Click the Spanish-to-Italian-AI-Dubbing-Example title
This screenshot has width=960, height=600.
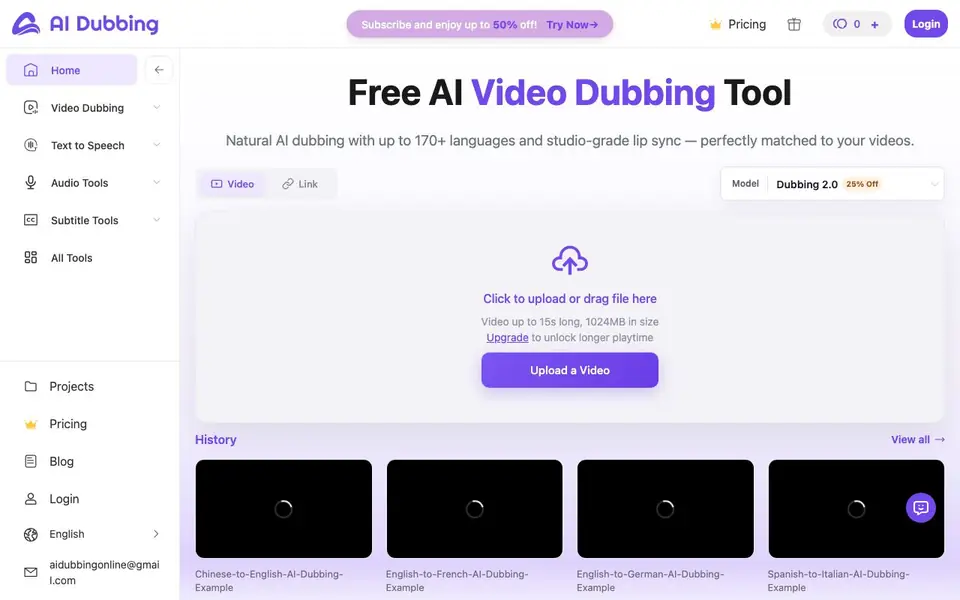pyautogui.click(x=838, y=580)
